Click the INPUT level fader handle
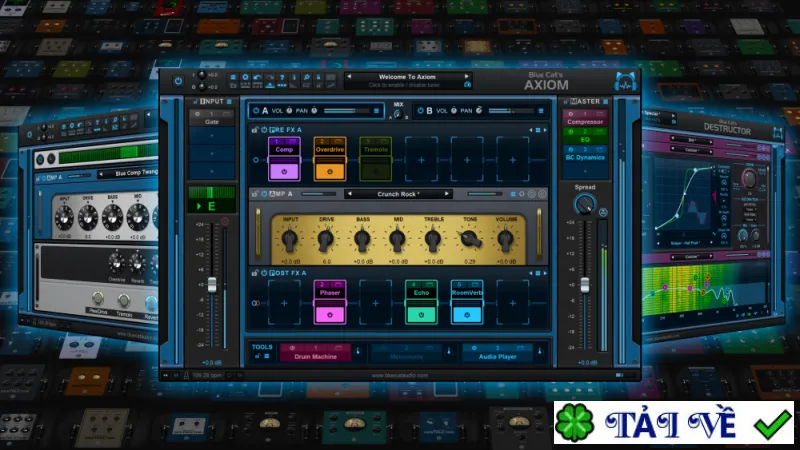 pyautogui.click(x=212, y=285)
